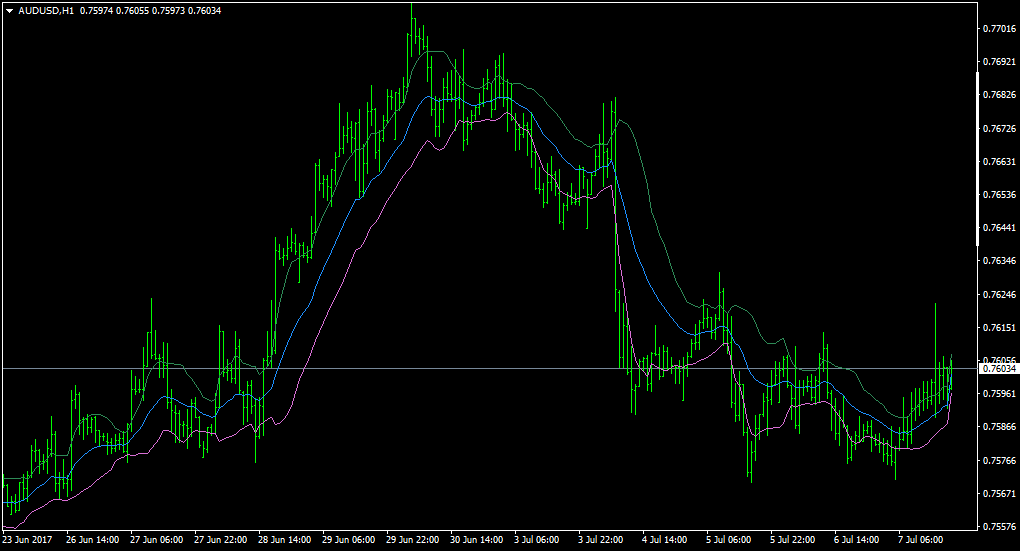Screen dimensions: 1020x551
Task: Click the white vertical marker on price scale
Action: click(x=977, y=159)
